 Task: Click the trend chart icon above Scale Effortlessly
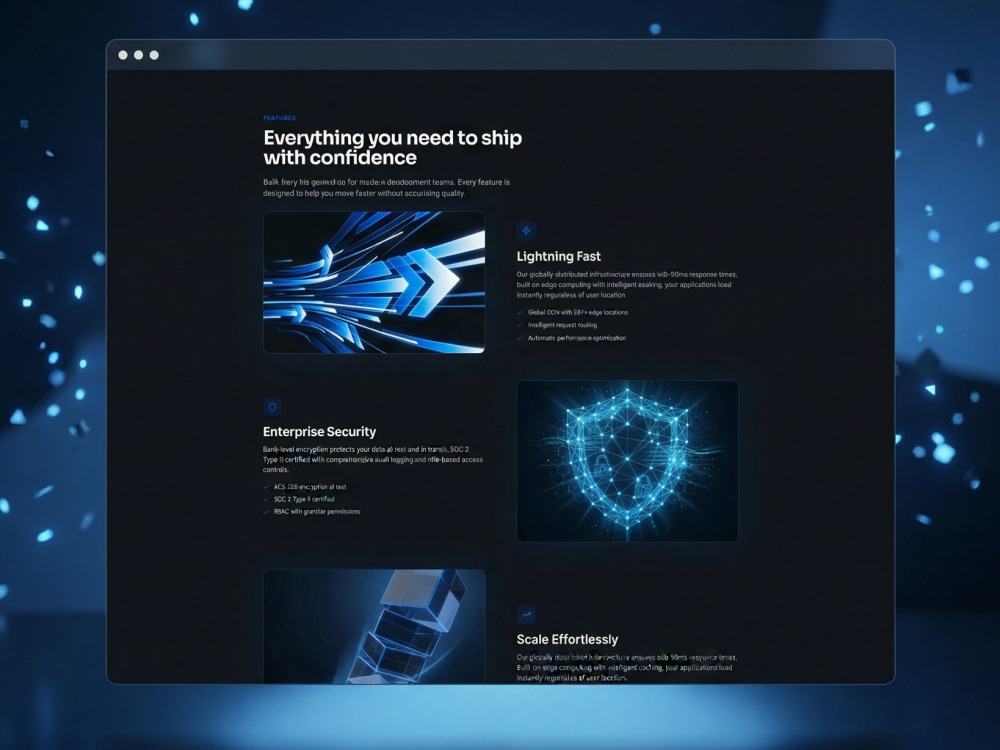(x=526, y=615)
